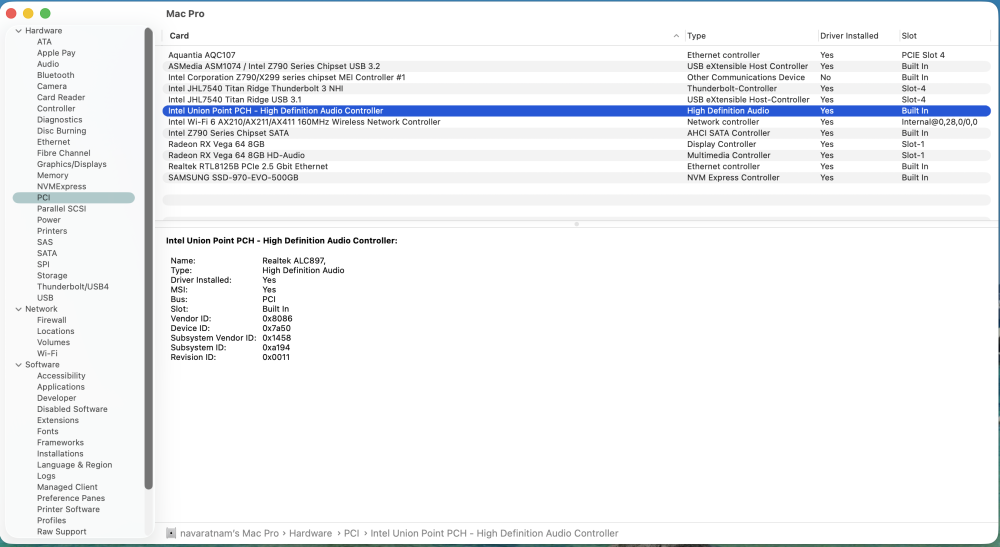Select Realtek RTL8125B Ethernet row

point(577,167)
